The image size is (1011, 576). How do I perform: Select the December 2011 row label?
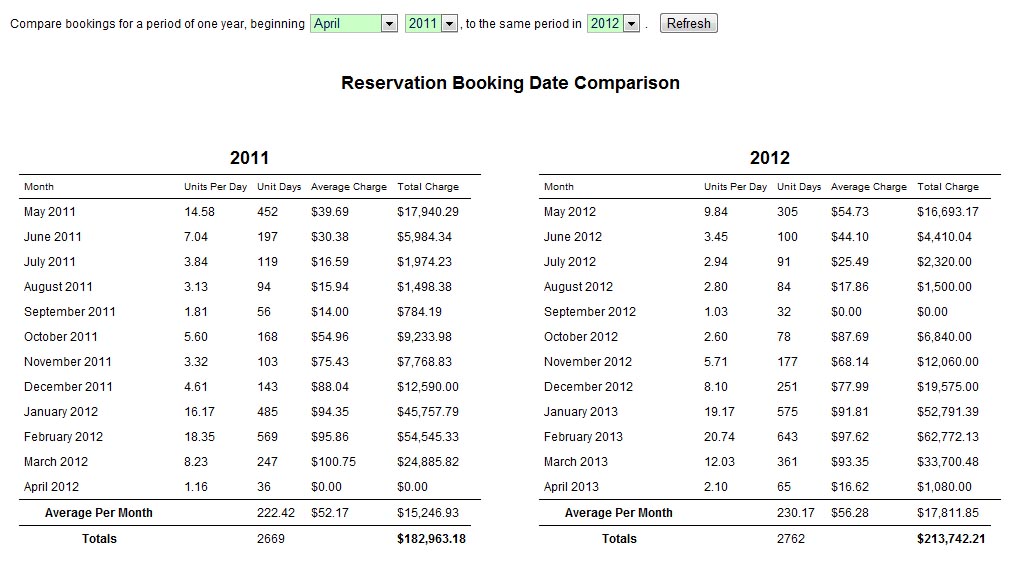68,387
